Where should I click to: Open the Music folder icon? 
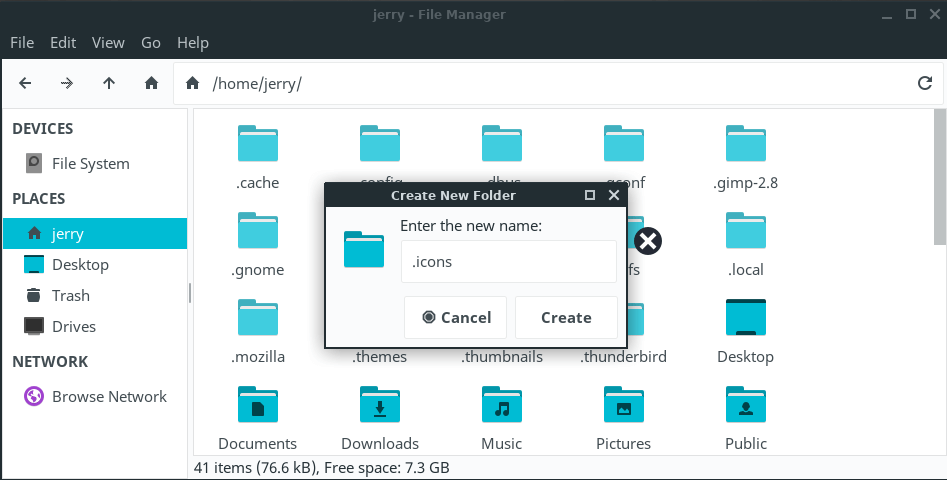[x=502, y=406]
